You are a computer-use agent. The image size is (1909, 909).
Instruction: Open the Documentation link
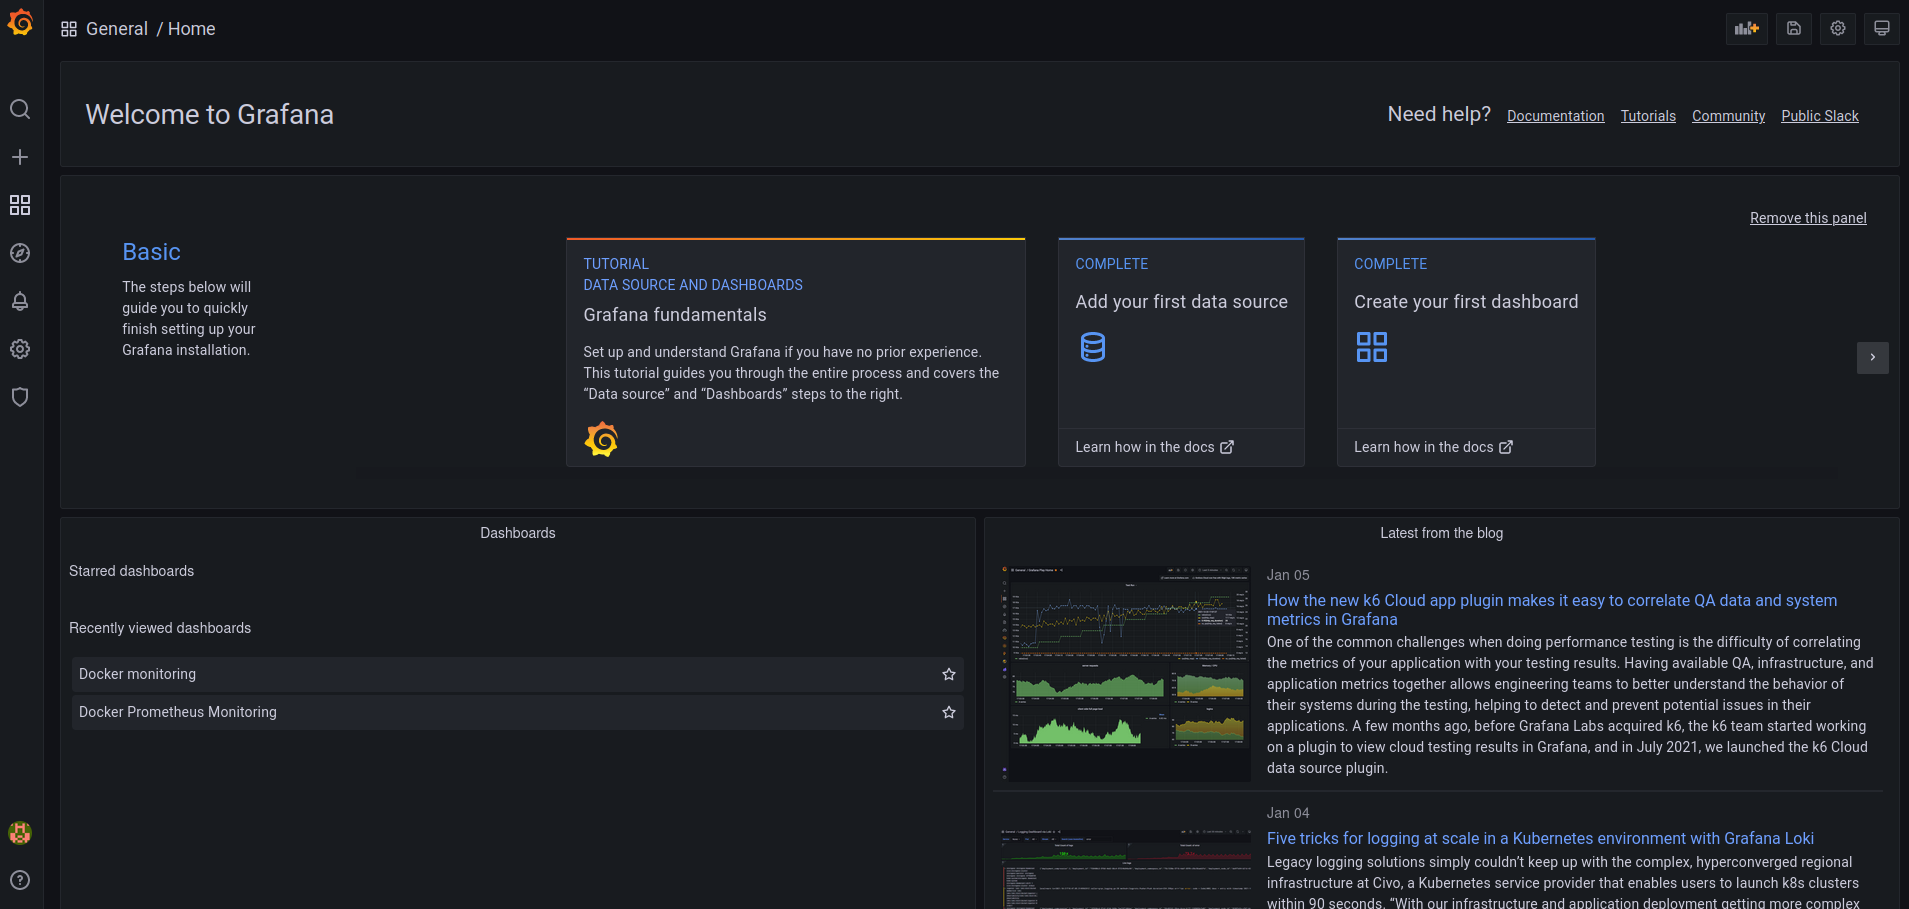(x=1555, y=116)
